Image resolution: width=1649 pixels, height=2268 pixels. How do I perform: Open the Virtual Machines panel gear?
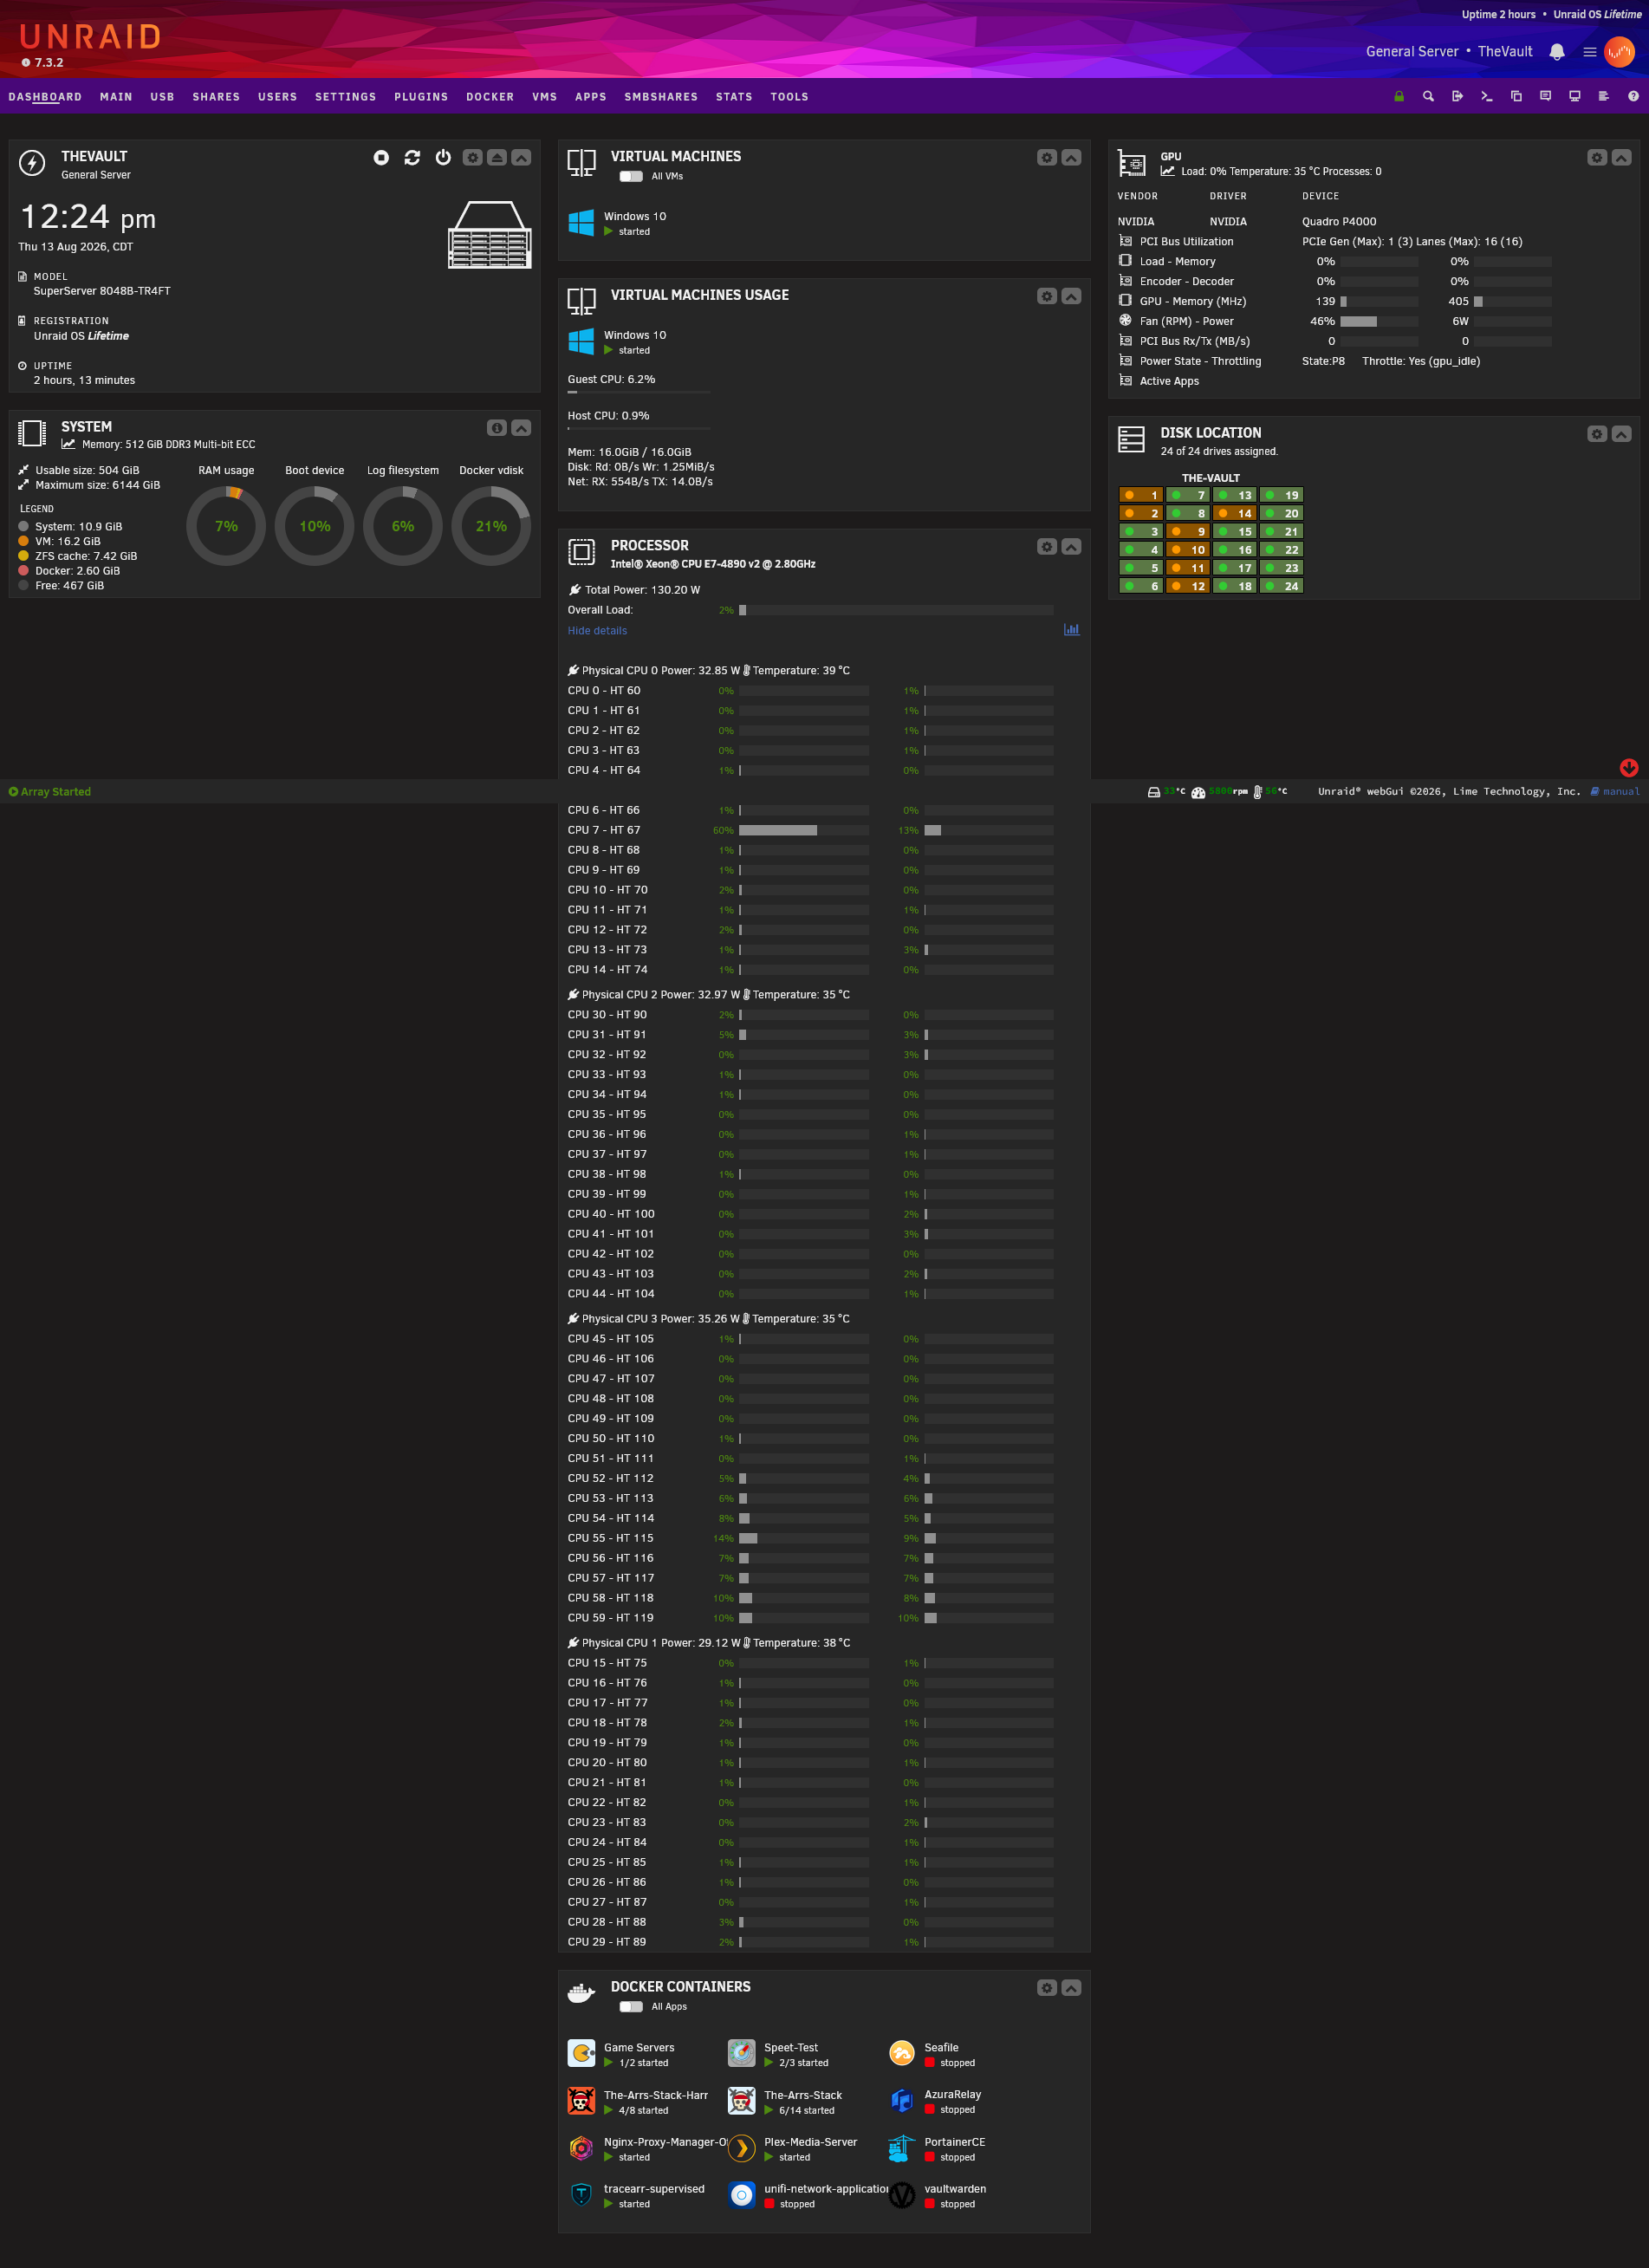click(1047, 158)
